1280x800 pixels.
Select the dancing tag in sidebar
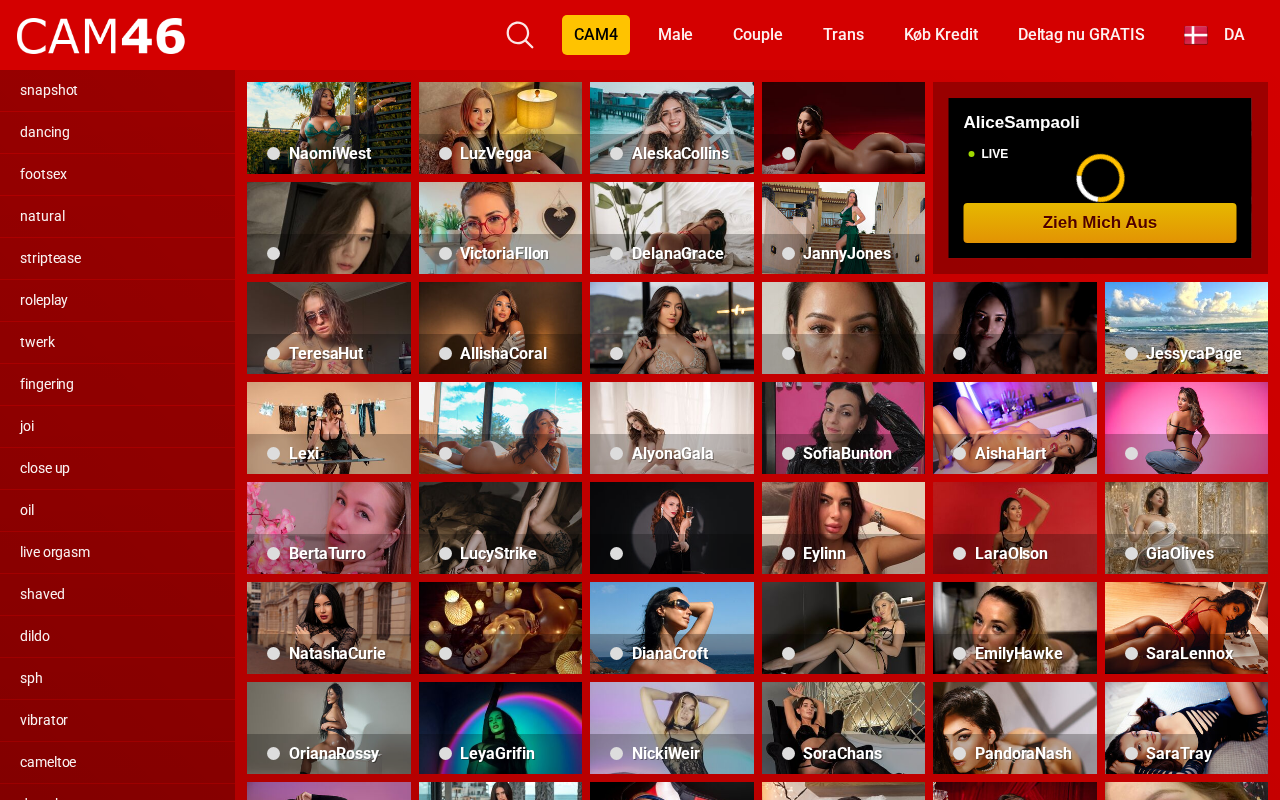117,132
